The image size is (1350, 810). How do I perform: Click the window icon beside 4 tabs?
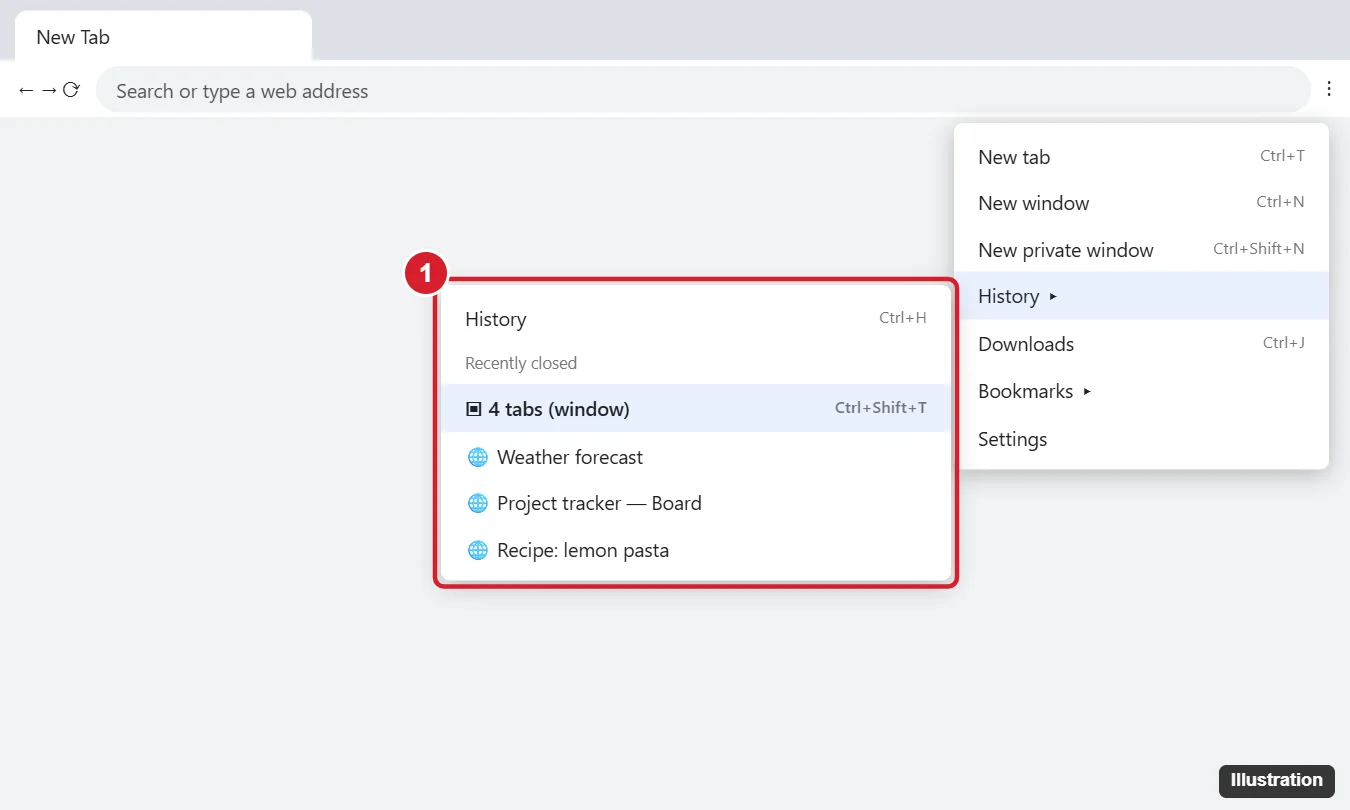(474, 409)
